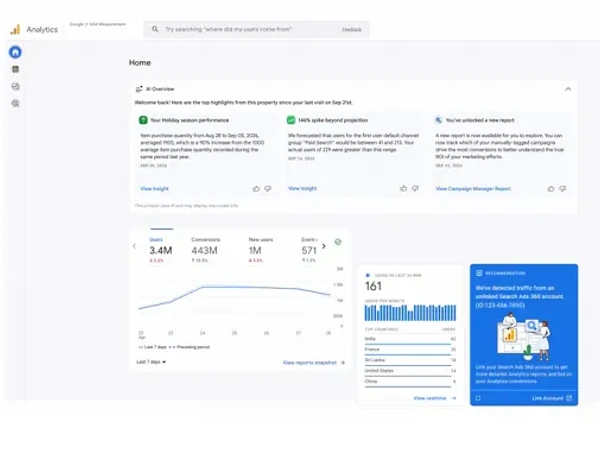Viewport: 600px width, 450px height.
Task: Open the Explore icon in the sidebar
Action: pos(15,86)
